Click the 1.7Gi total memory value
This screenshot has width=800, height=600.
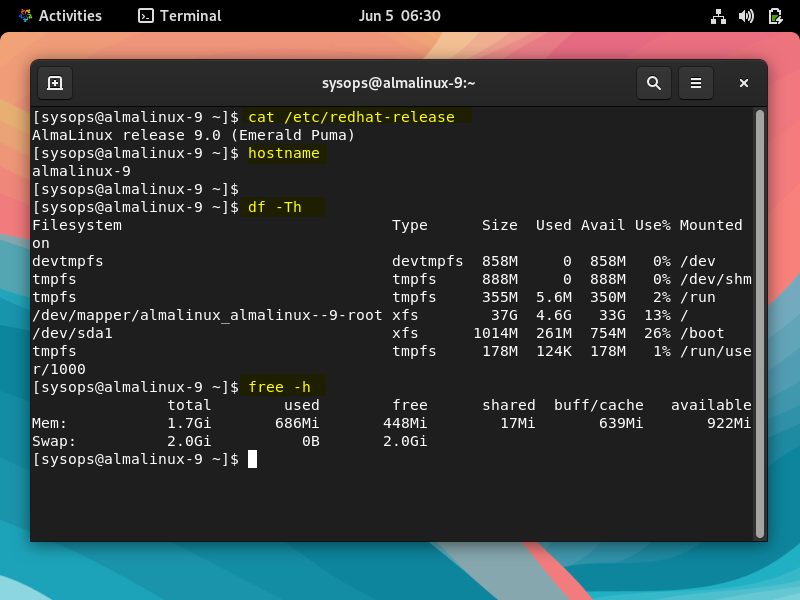[189, 423]
